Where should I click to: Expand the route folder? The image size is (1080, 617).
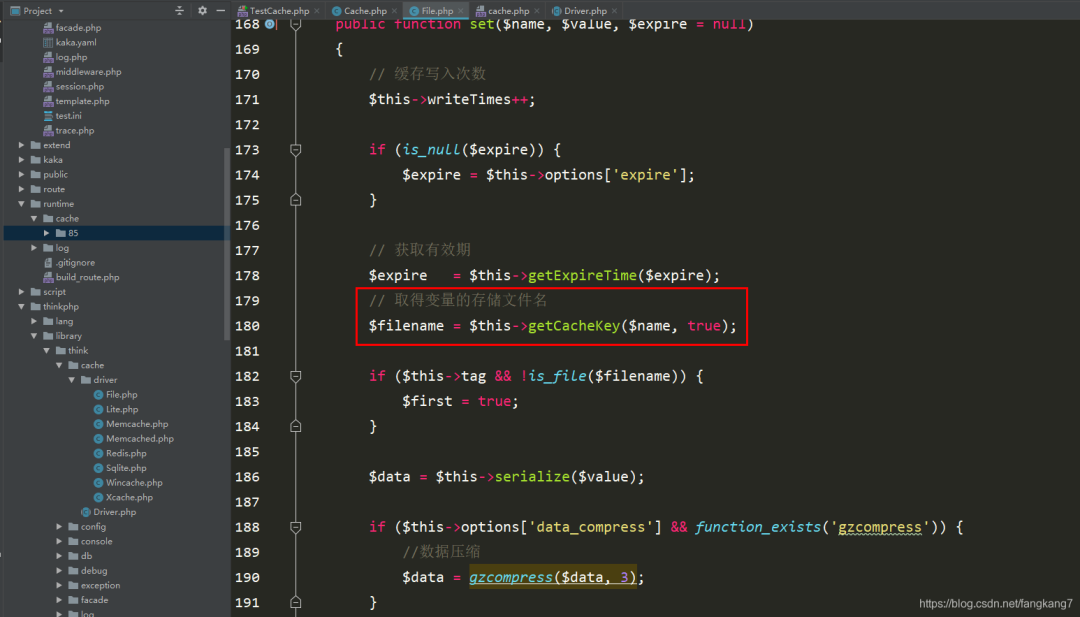point(21,189)
